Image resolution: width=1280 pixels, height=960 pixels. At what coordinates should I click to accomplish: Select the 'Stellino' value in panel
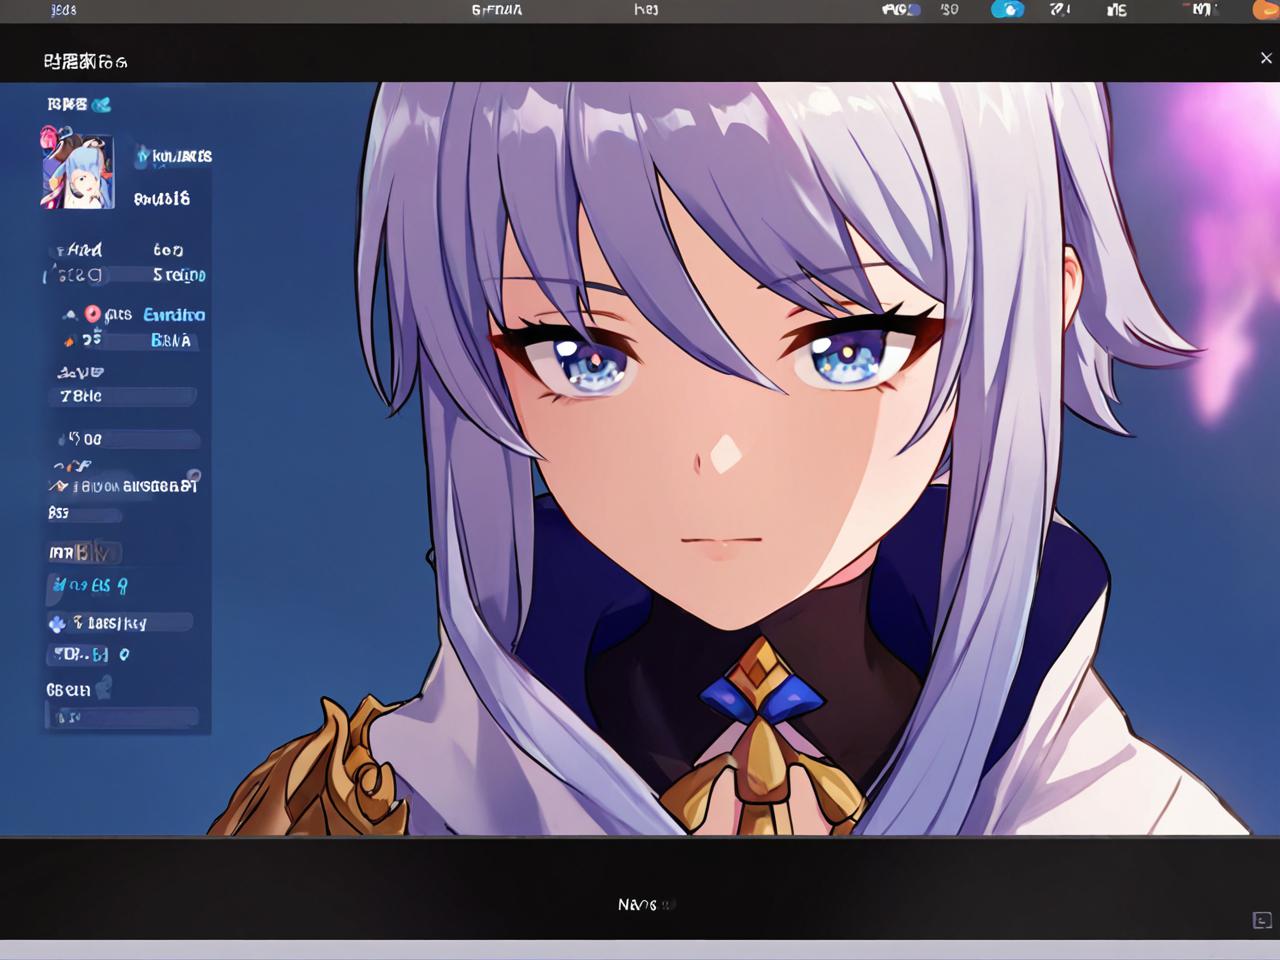tap(179, 274)
